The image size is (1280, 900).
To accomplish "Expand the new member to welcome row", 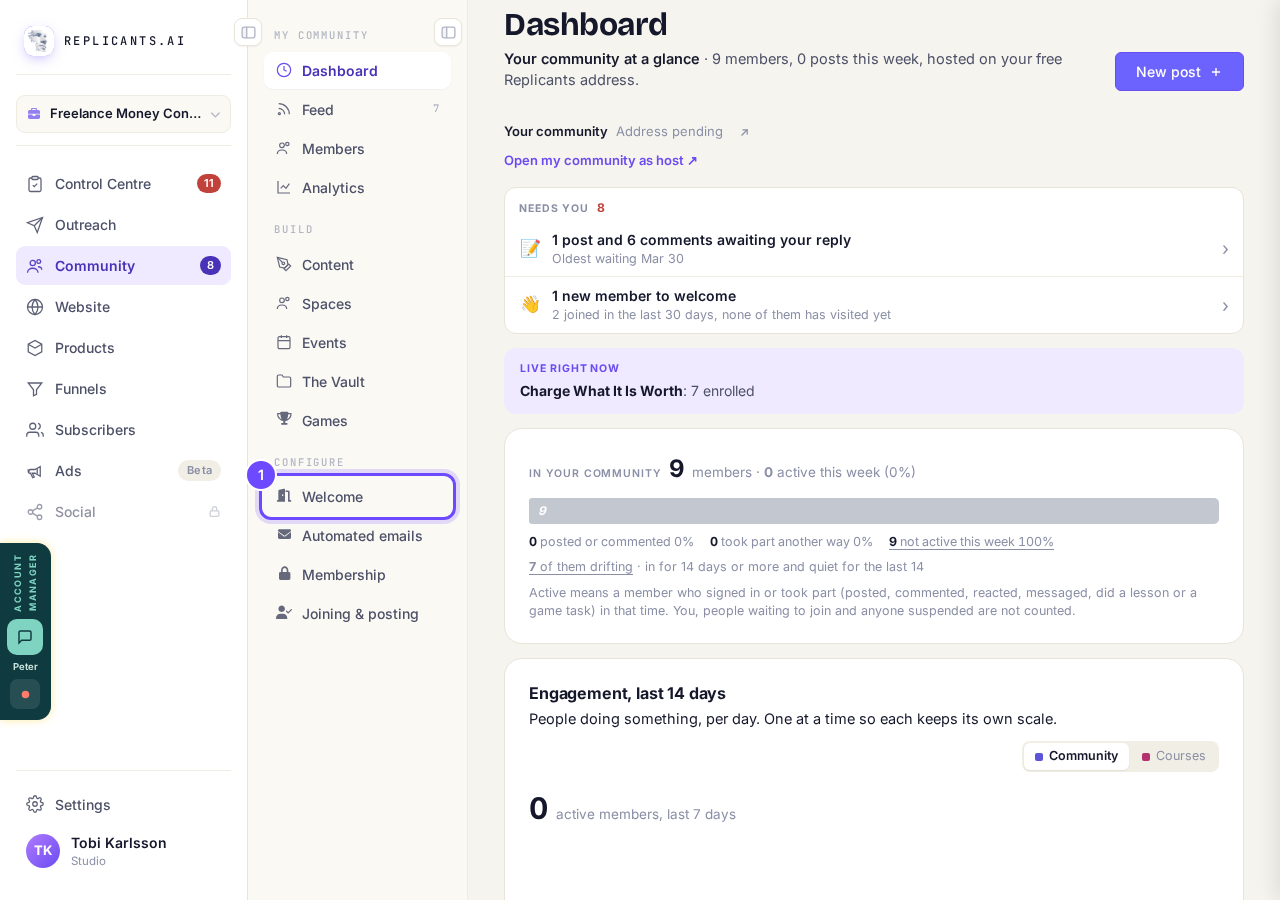I will point(874,305).
